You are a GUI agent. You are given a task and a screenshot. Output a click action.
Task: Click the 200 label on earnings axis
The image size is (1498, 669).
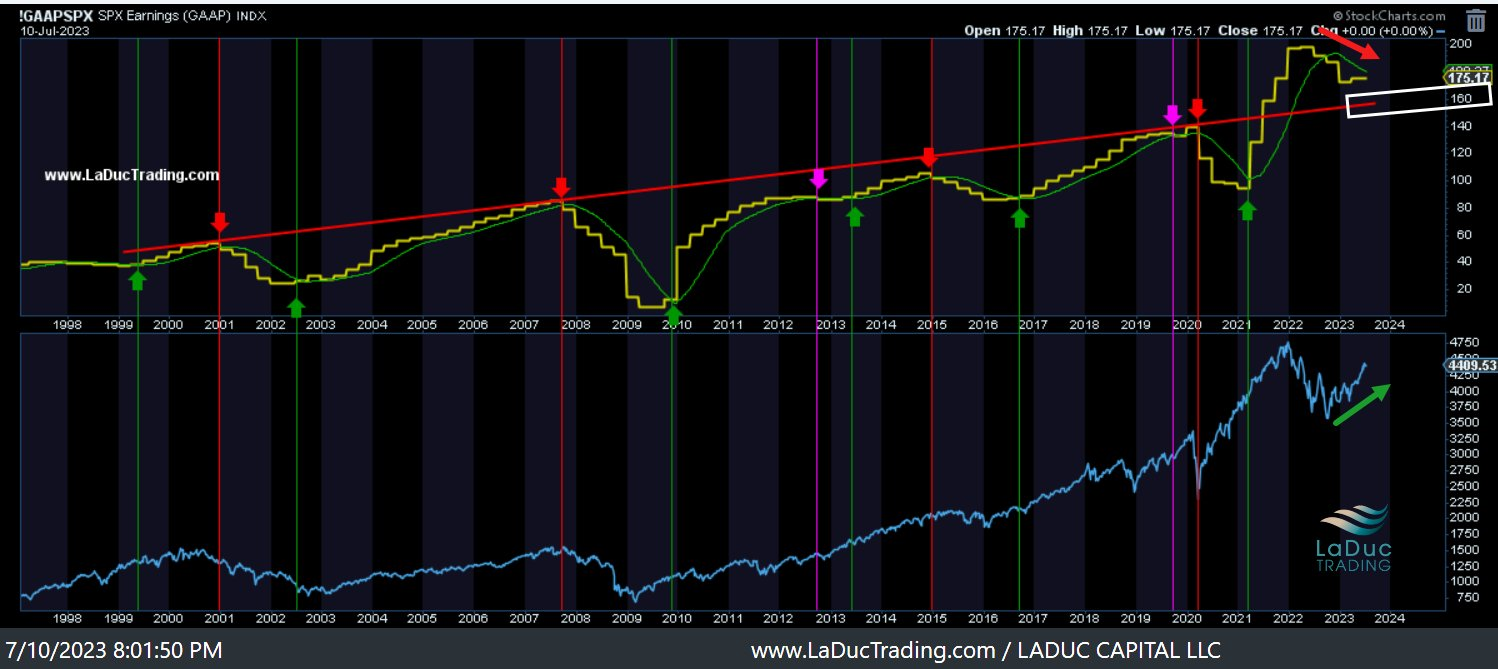pos(1461,45)
